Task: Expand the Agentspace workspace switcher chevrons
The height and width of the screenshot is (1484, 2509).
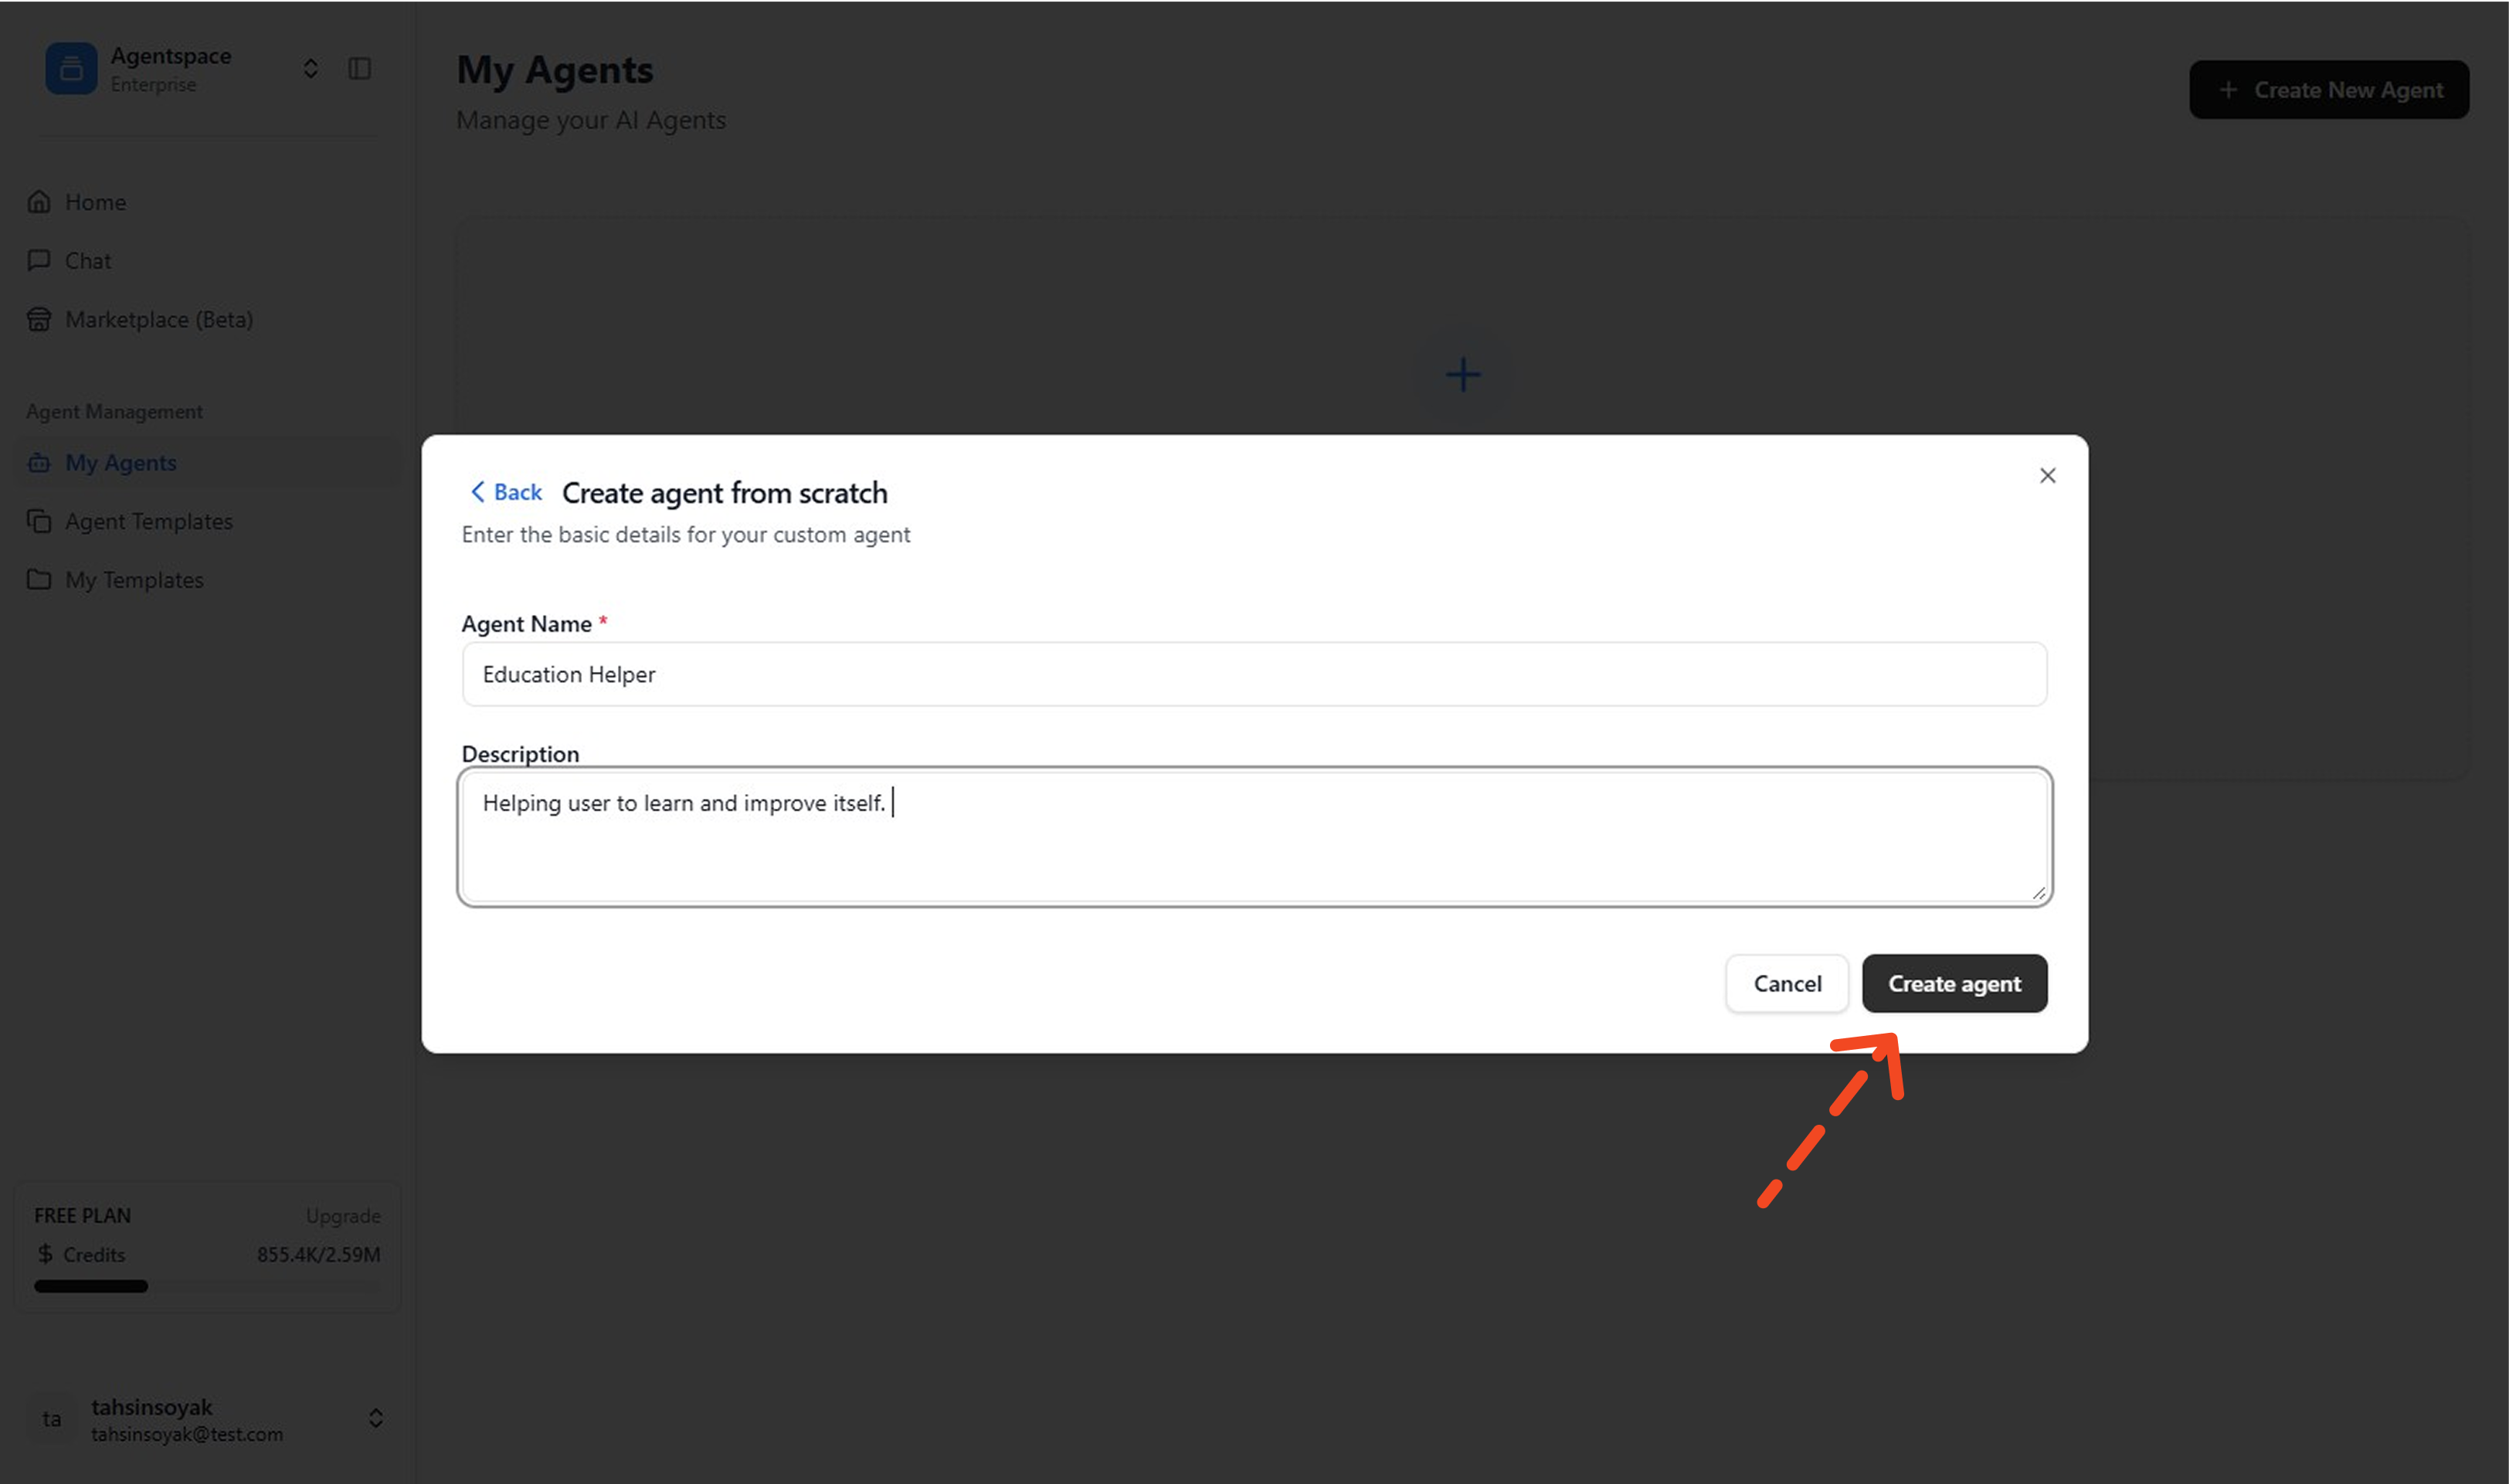Action: tap(310, 68)
